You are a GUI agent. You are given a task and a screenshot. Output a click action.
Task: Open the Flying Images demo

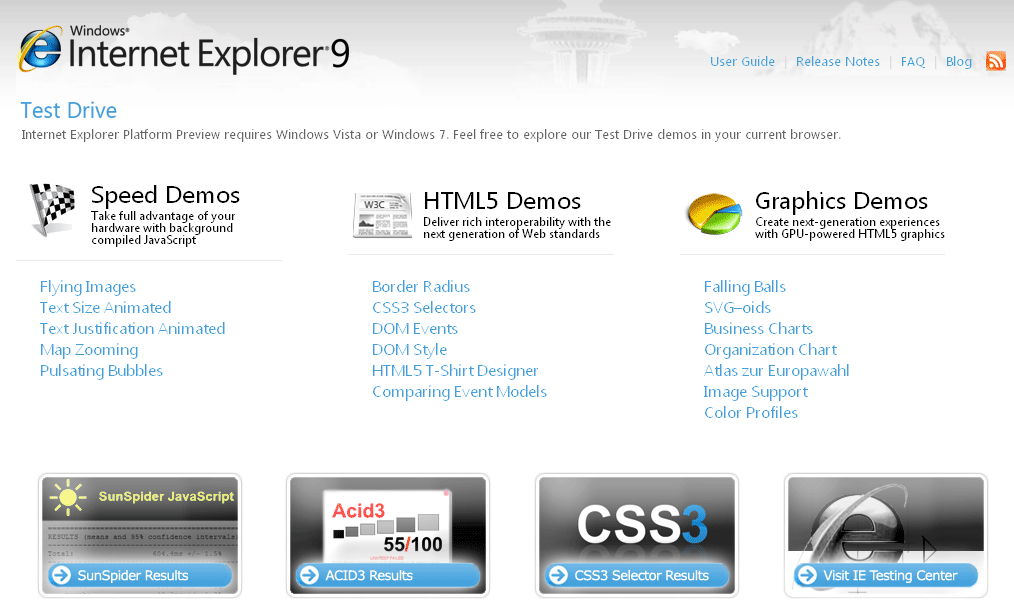coord(88,287)
